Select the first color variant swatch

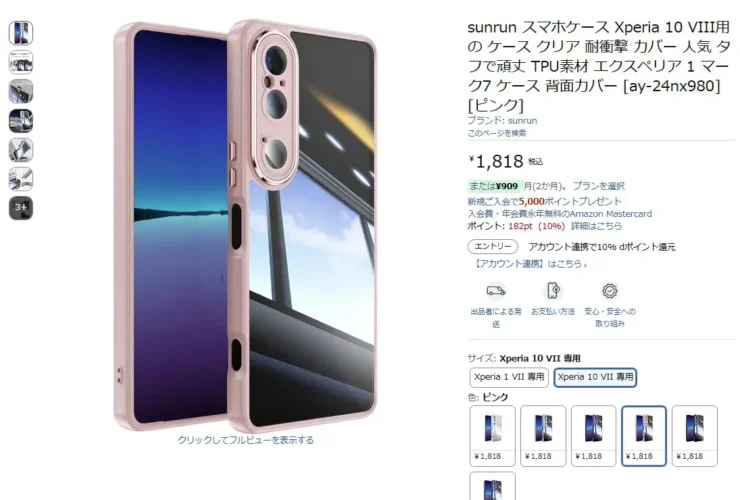[492, 436]
